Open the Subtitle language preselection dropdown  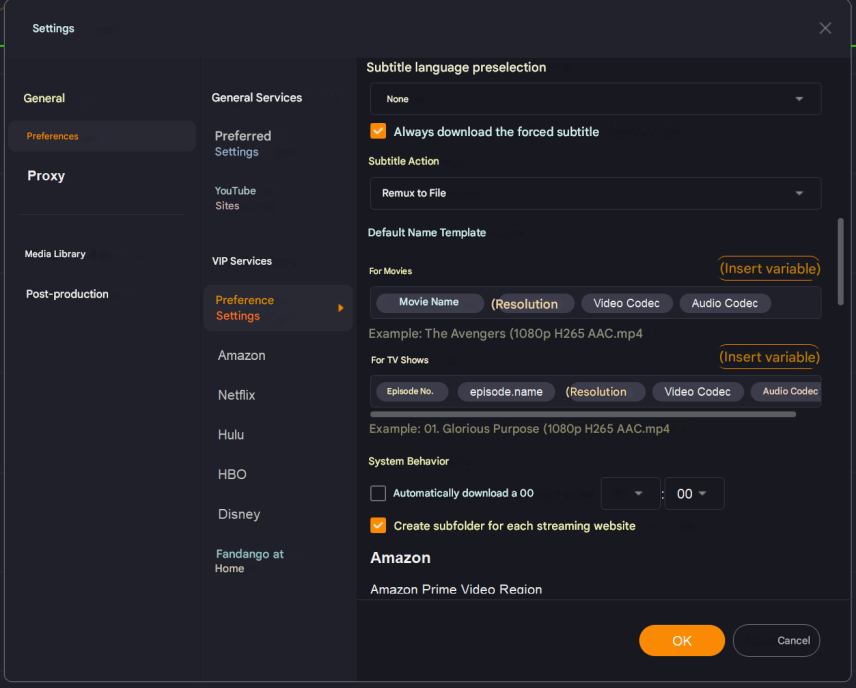(x=595, y=99)
